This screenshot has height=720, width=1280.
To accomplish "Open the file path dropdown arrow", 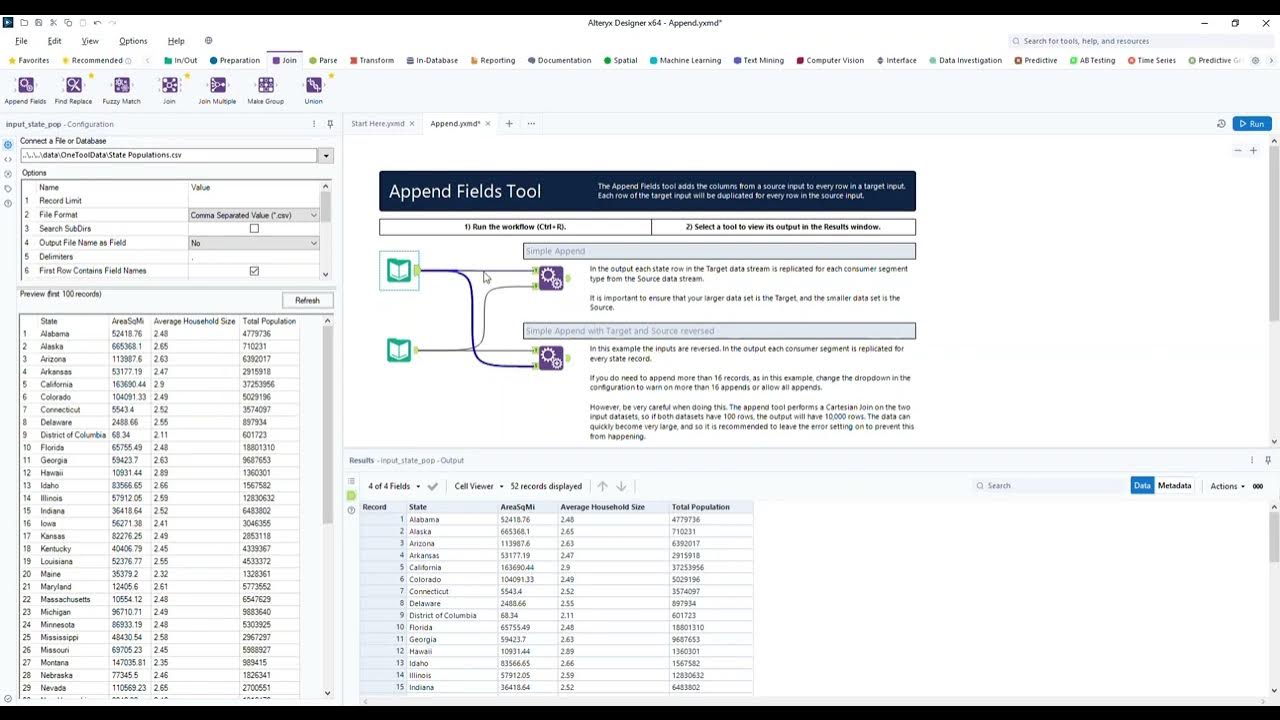I will (x=325, y=156).
